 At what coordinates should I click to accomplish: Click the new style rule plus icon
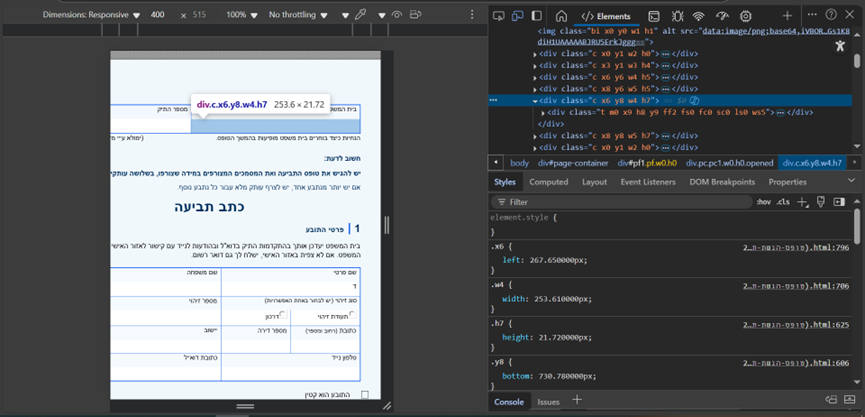coord(803,202)
